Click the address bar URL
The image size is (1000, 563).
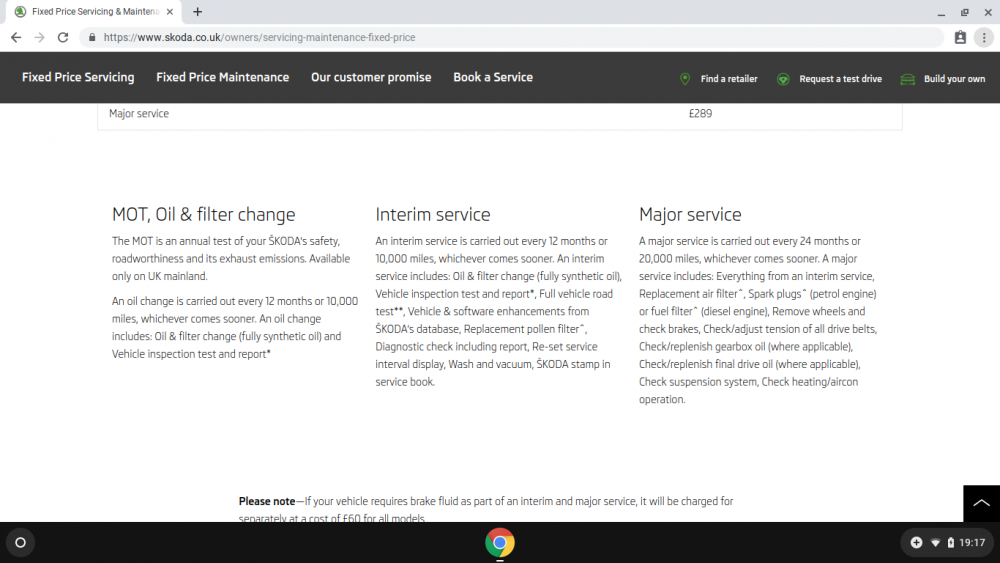pyautogui.click(x=259, y=38)
